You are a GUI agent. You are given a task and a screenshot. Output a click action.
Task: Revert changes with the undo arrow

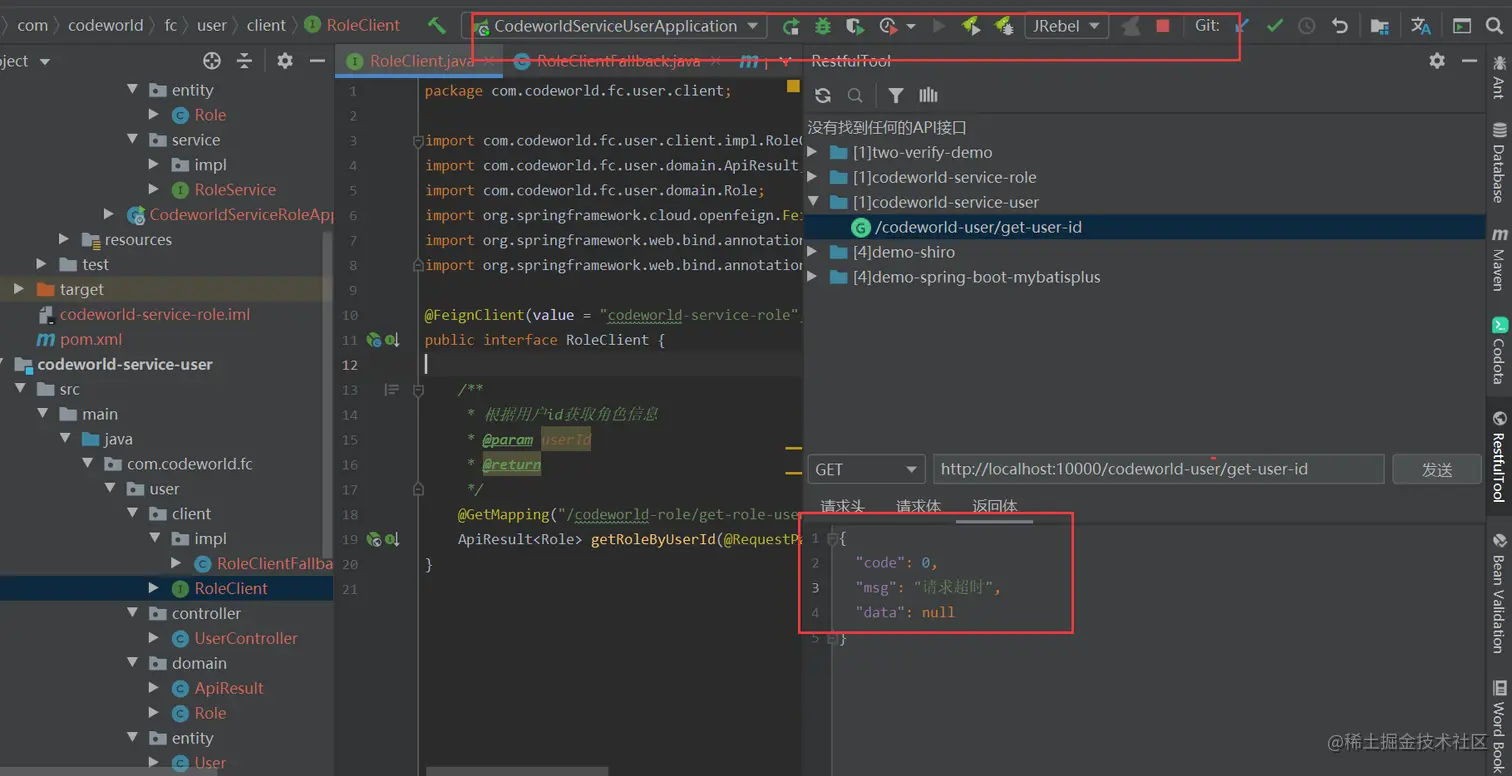pos(1340,26)
